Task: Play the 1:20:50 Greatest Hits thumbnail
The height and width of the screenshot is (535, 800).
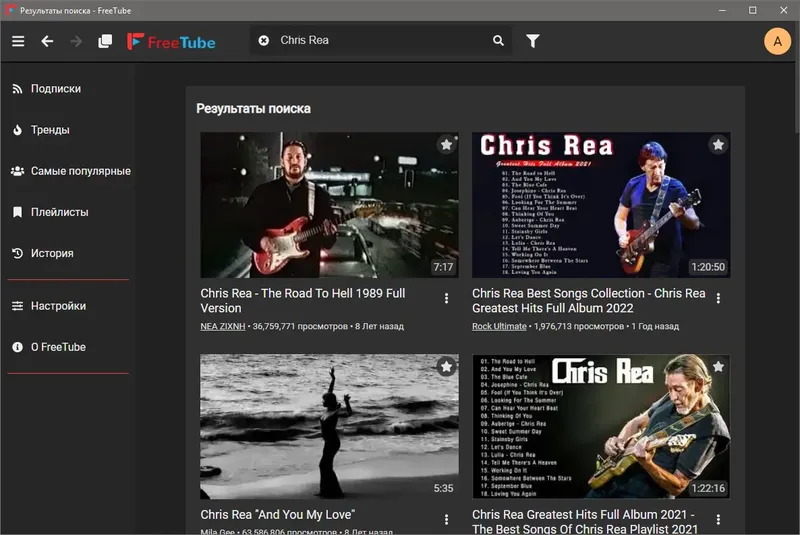Action: click(x=601, y=205)
